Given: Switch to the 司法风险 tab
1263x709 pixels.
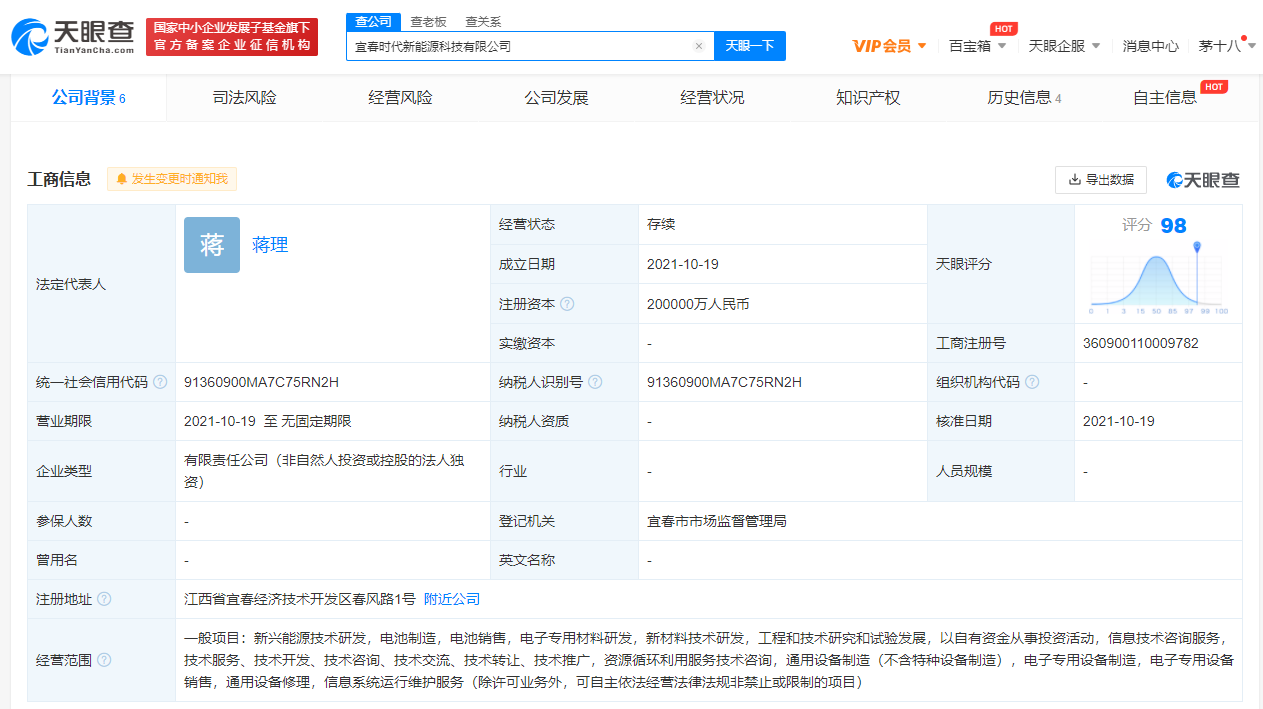Looking at the screenshot, I should [x=244, y=98].
